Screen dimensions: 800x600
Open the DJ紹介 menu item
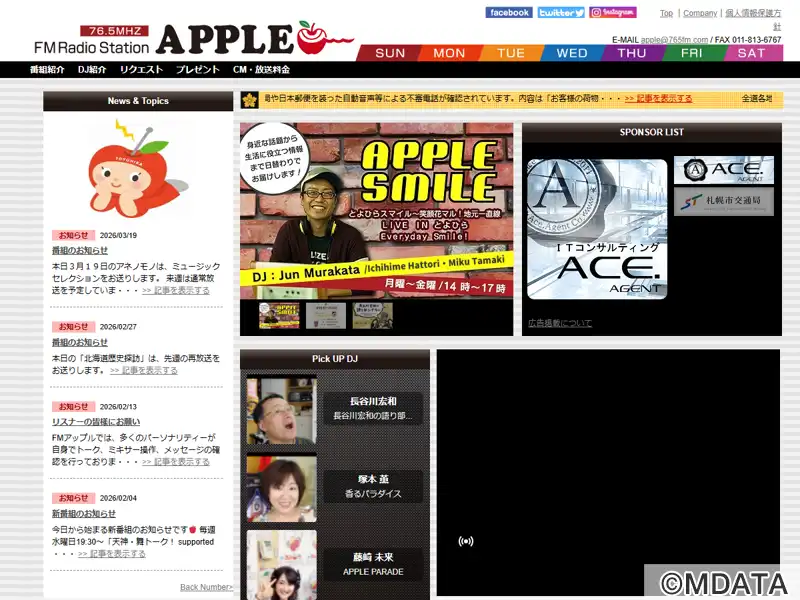pyautogui.click(x=92, y=69)
